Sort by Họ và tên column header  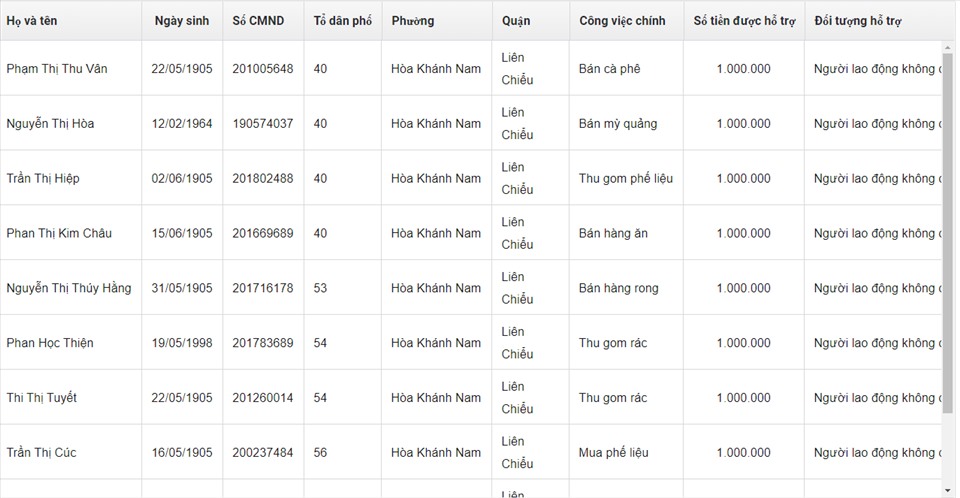71,21
